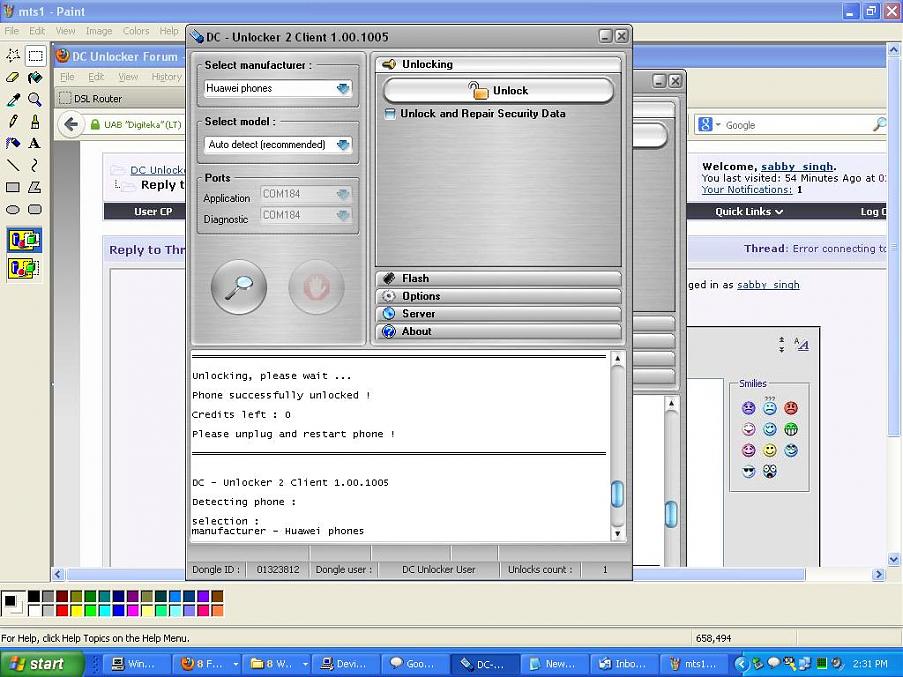The width and height of the screenshot is (903, 677).
Task: Expand the Server section
Action: 498,313
